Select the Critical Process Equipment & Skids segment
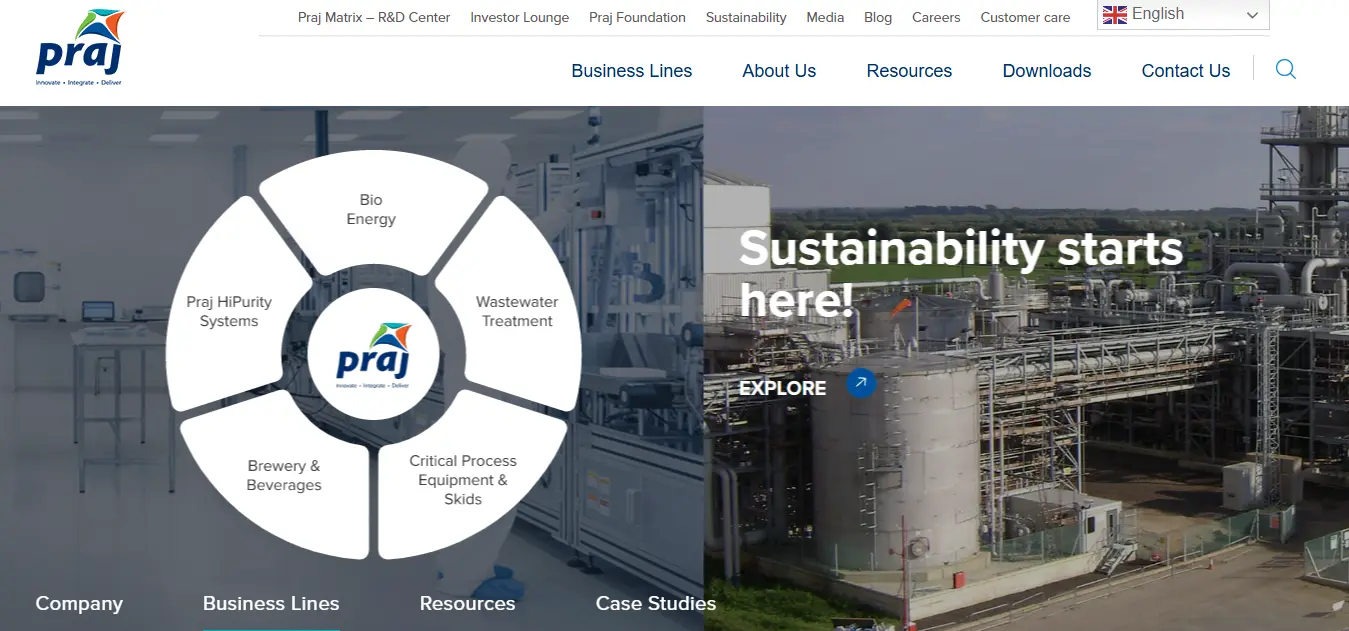Image resolution: width=1349 pixels, height=631 pixels. [x=462, y=479]
